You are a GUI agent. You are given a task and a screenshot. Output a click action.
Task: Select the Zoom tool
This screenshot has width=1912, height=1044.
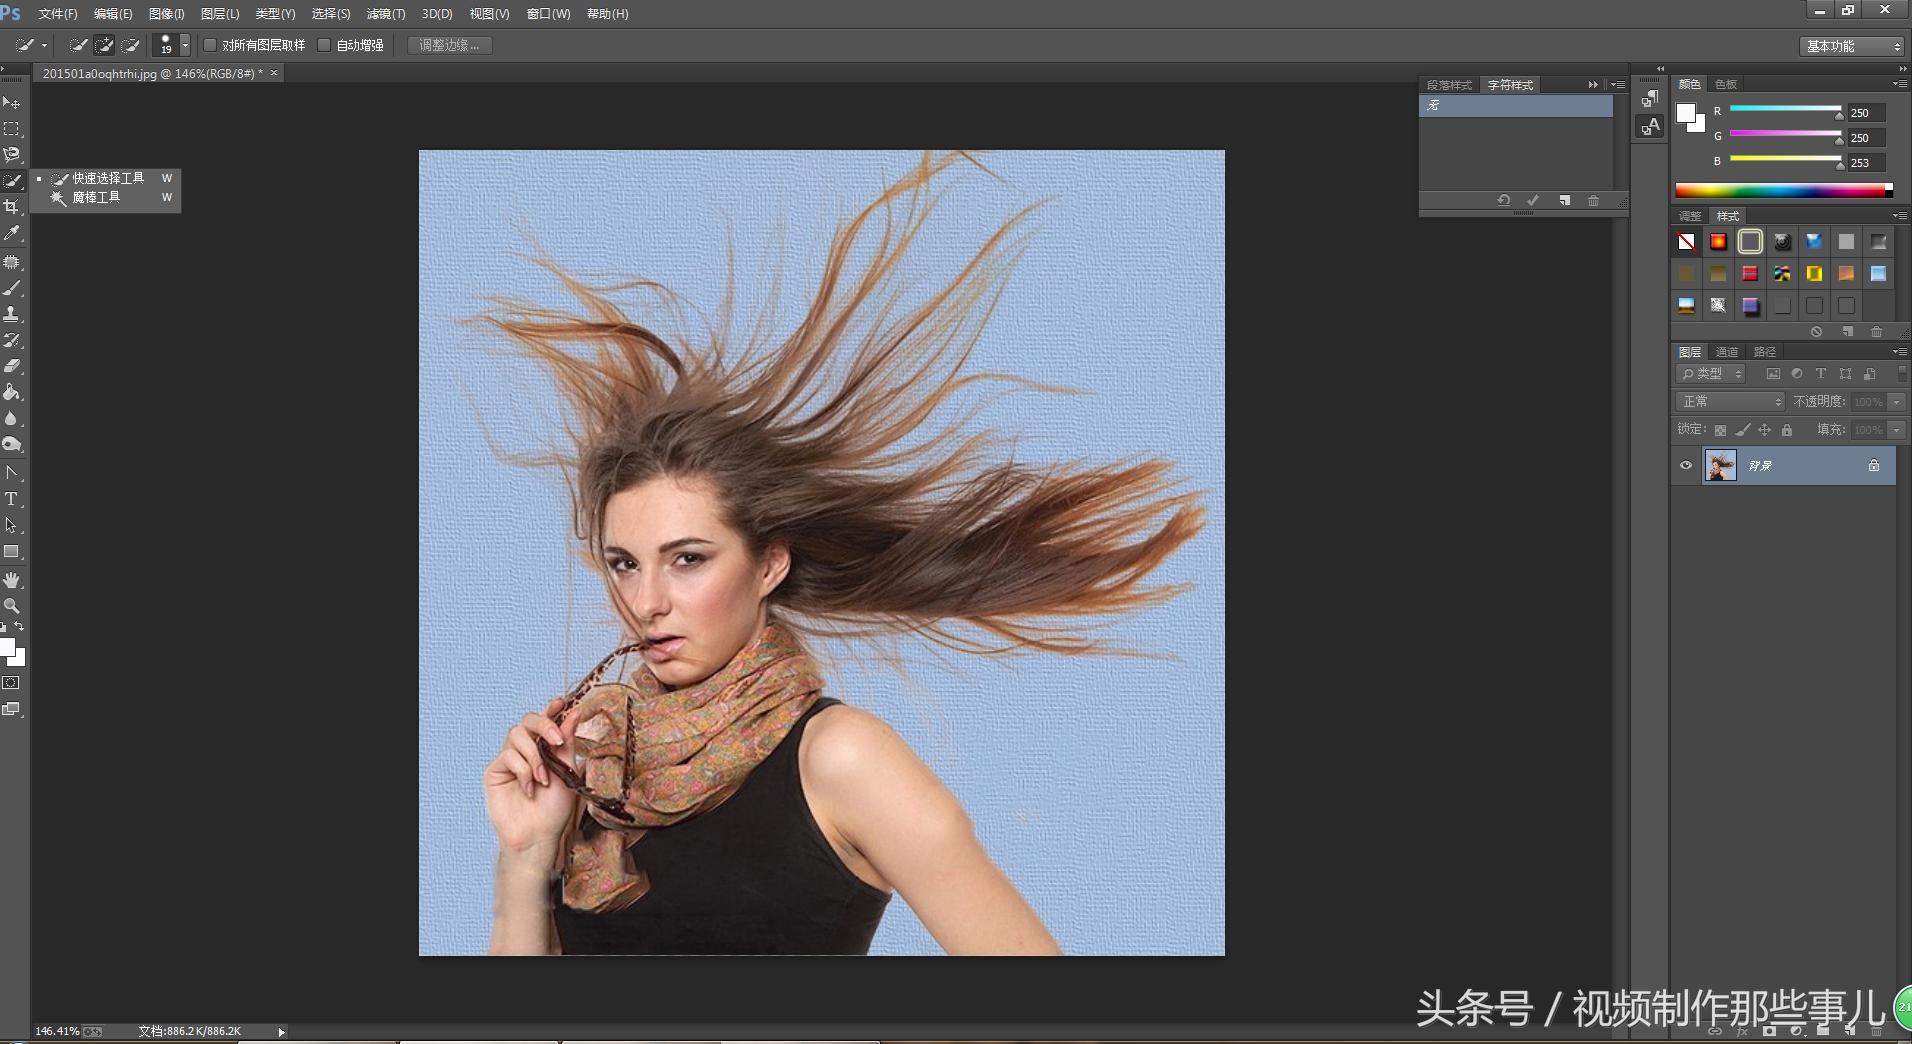coord(12,606)
